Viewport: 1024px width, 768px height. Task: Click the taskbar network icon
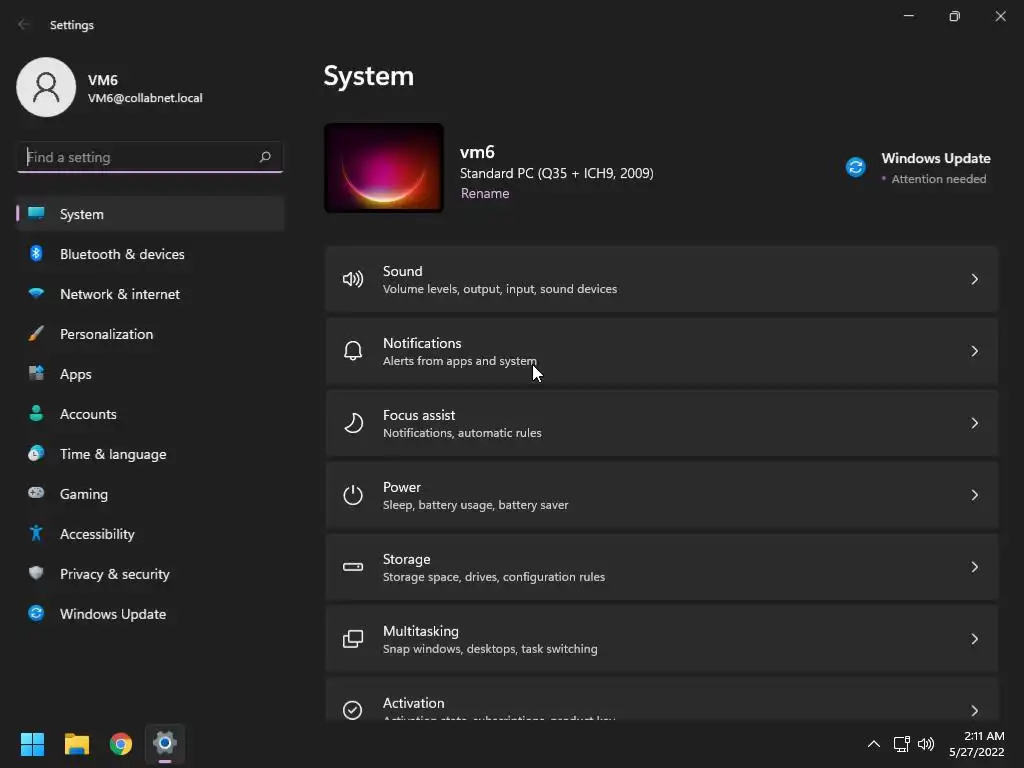click(x=901, y=744)
